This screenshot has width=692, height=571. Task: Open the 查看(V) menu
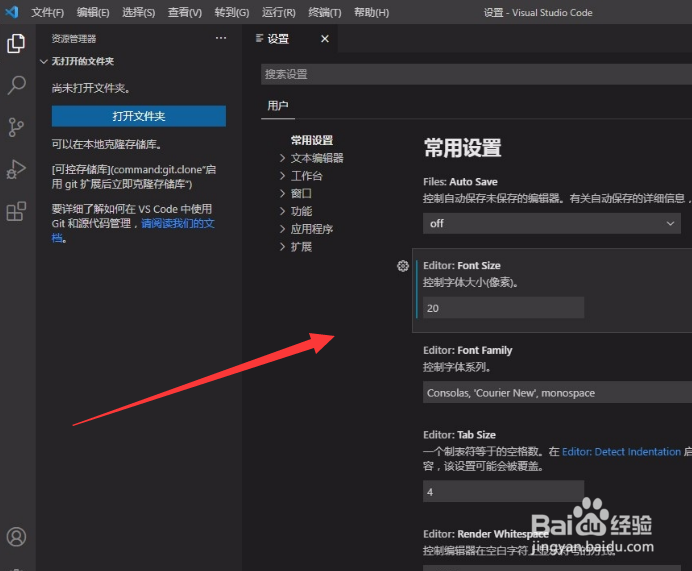pyautogui.click(x=184, y=12)
